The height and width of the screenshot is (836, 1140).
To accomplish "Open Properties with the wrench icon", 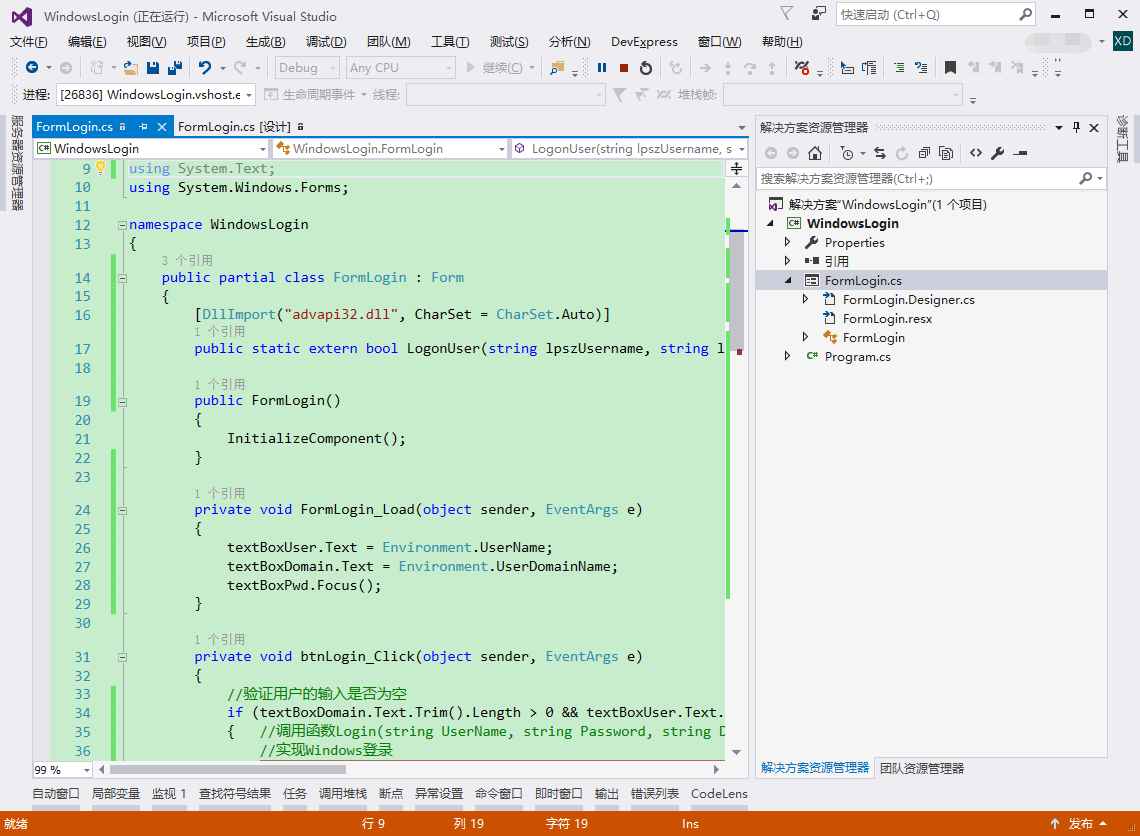I will 998,153.
